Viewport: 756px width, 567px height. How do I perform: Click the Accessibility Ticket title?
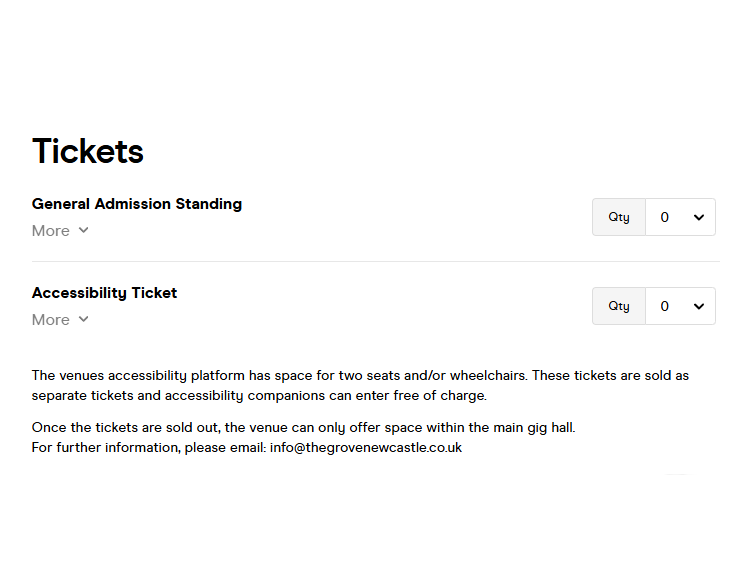[x=104, y=293]
